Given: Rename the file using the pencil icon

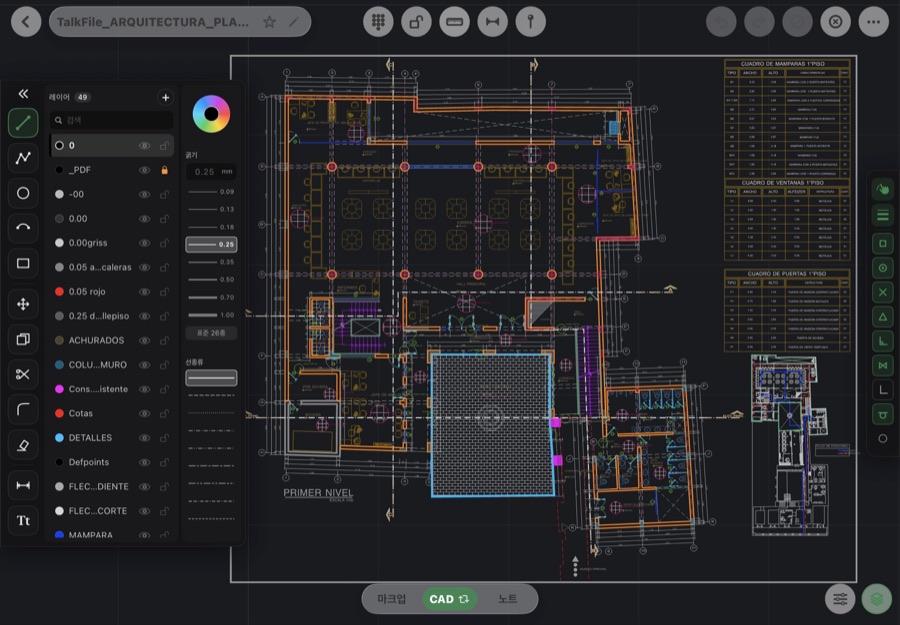Looking at the screenshot, I should (293, 22).
